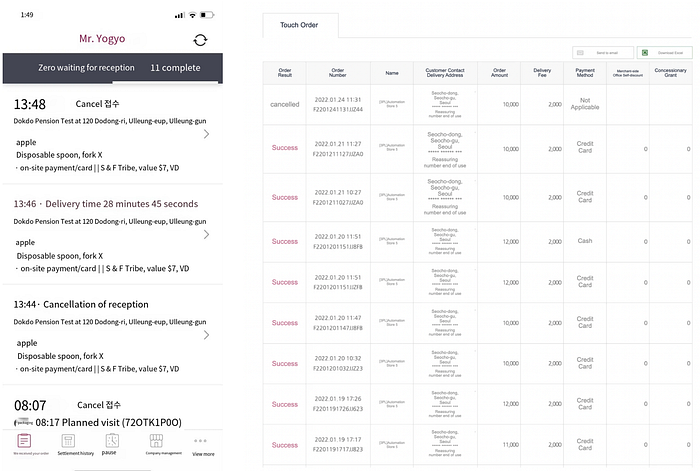Click Success status of the 2022.01.21 11:27 order
The height and width of the screenshot is (471, 700).
coord(285,148)
